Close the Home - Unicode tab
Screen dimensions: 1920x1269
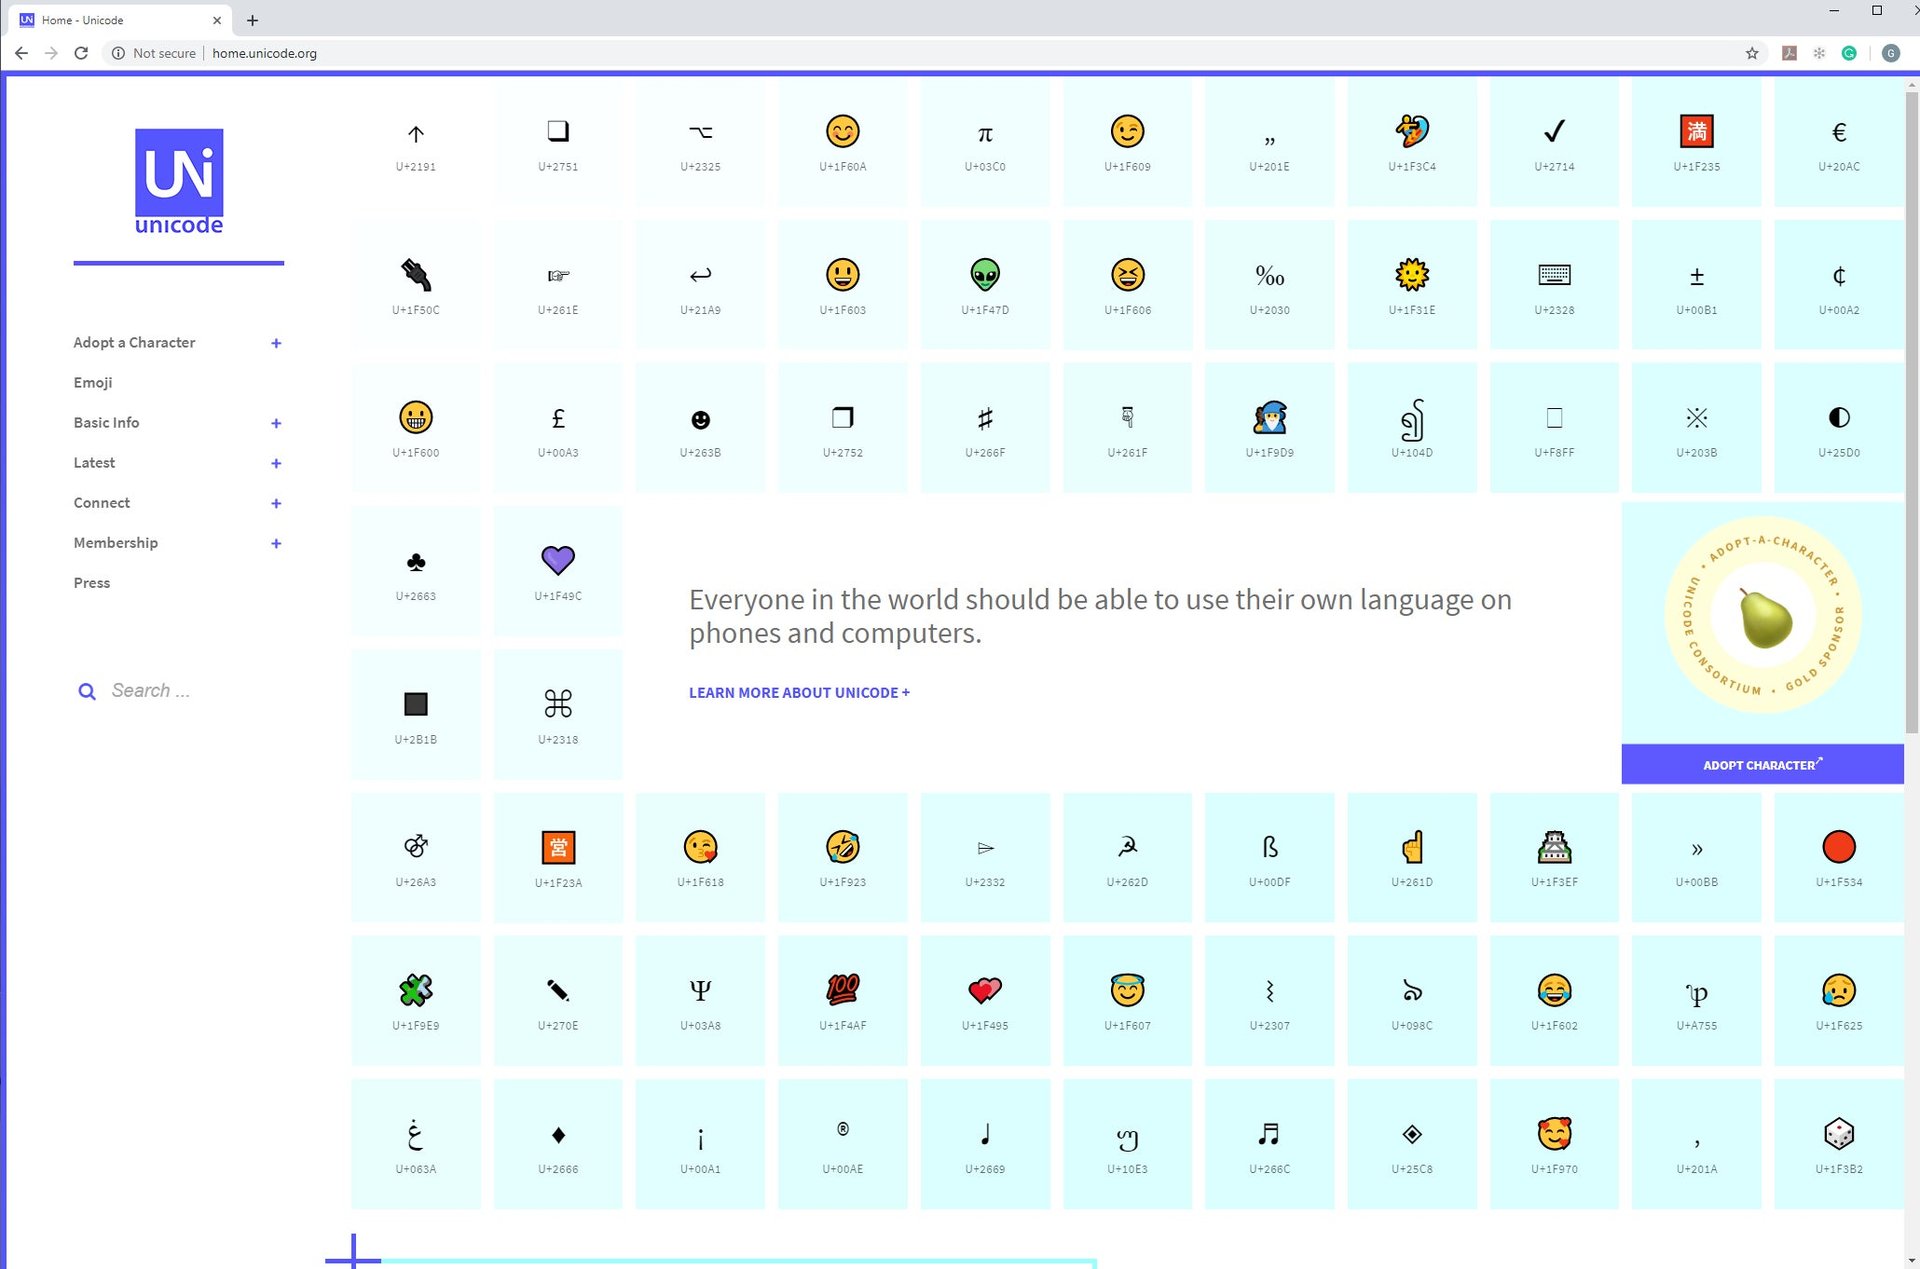point(217,20)
